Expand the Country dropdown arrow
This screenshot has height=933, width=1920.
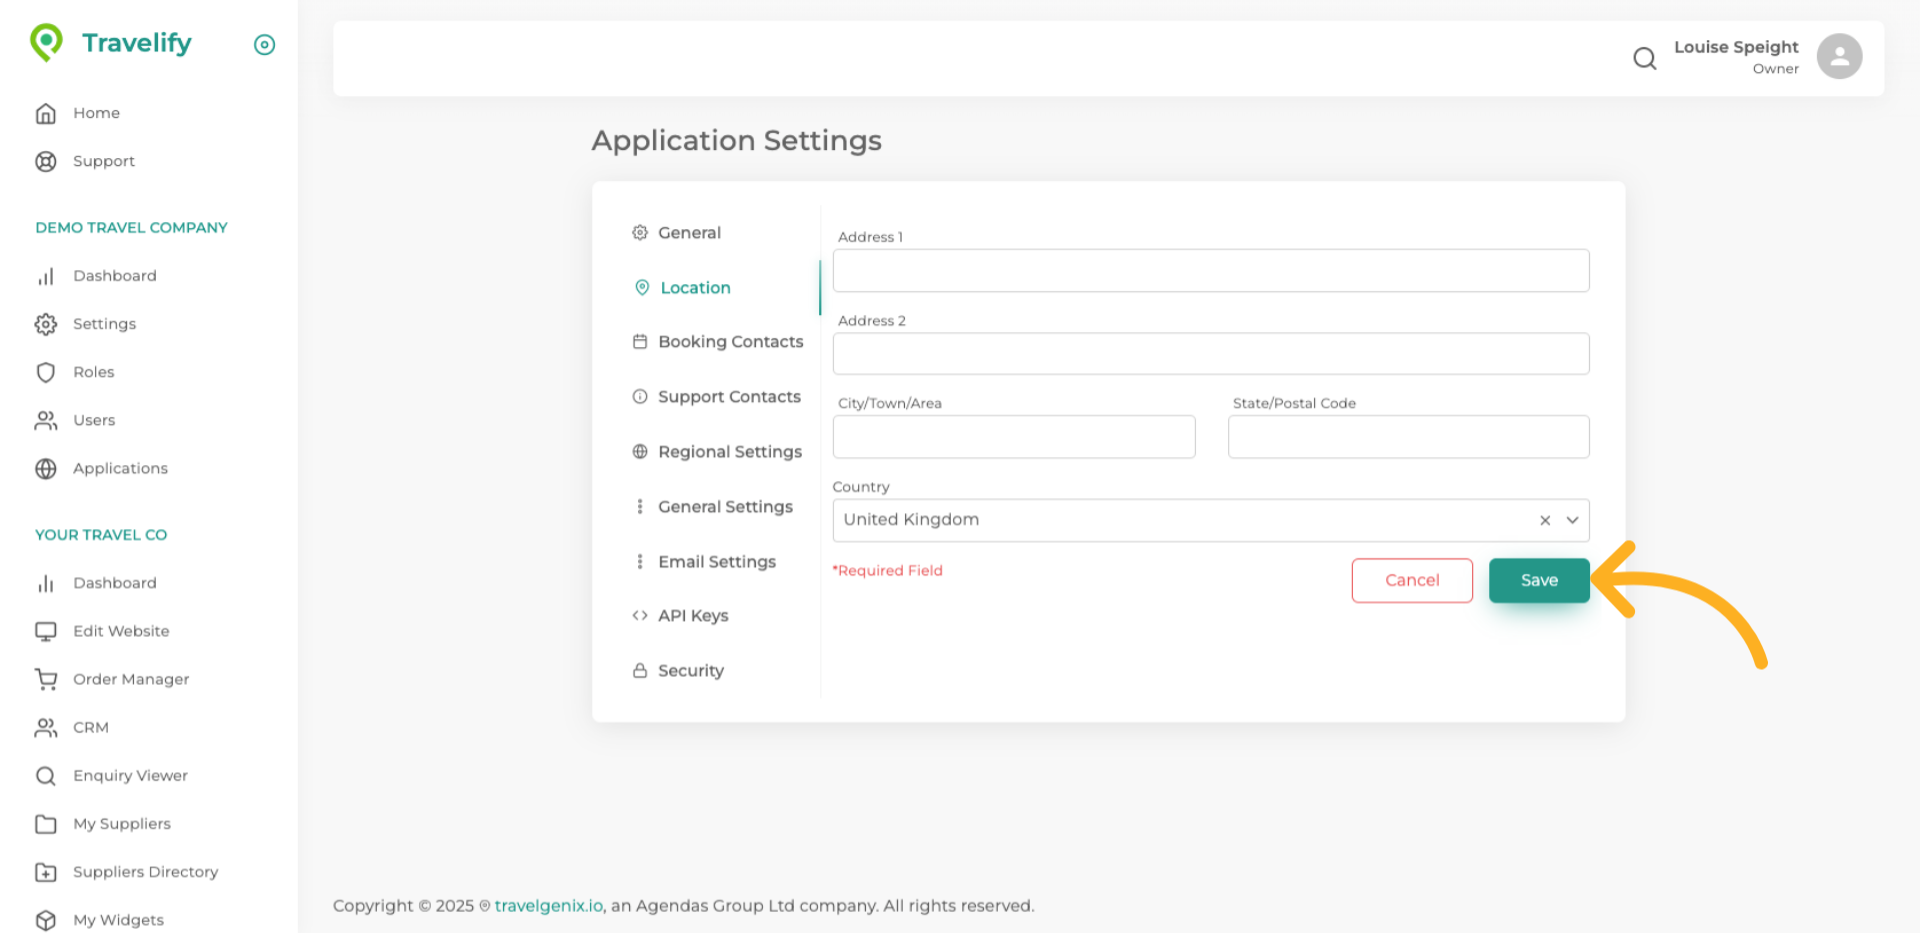[1572, 521]
